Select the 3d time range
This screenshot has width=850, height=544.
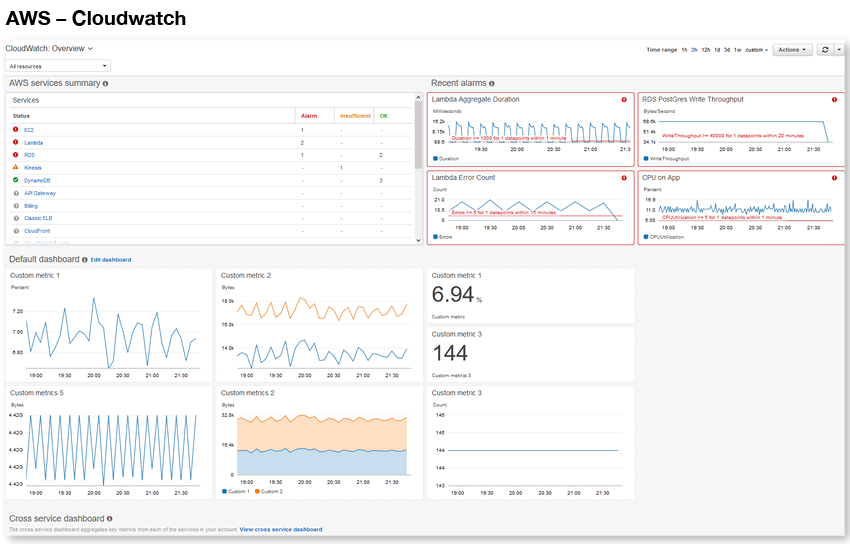tap(727, 50)
